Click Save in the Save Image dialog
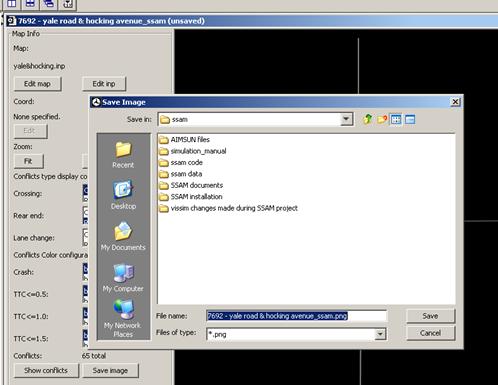This screenshot has height=385, width=498. [430, 316]
